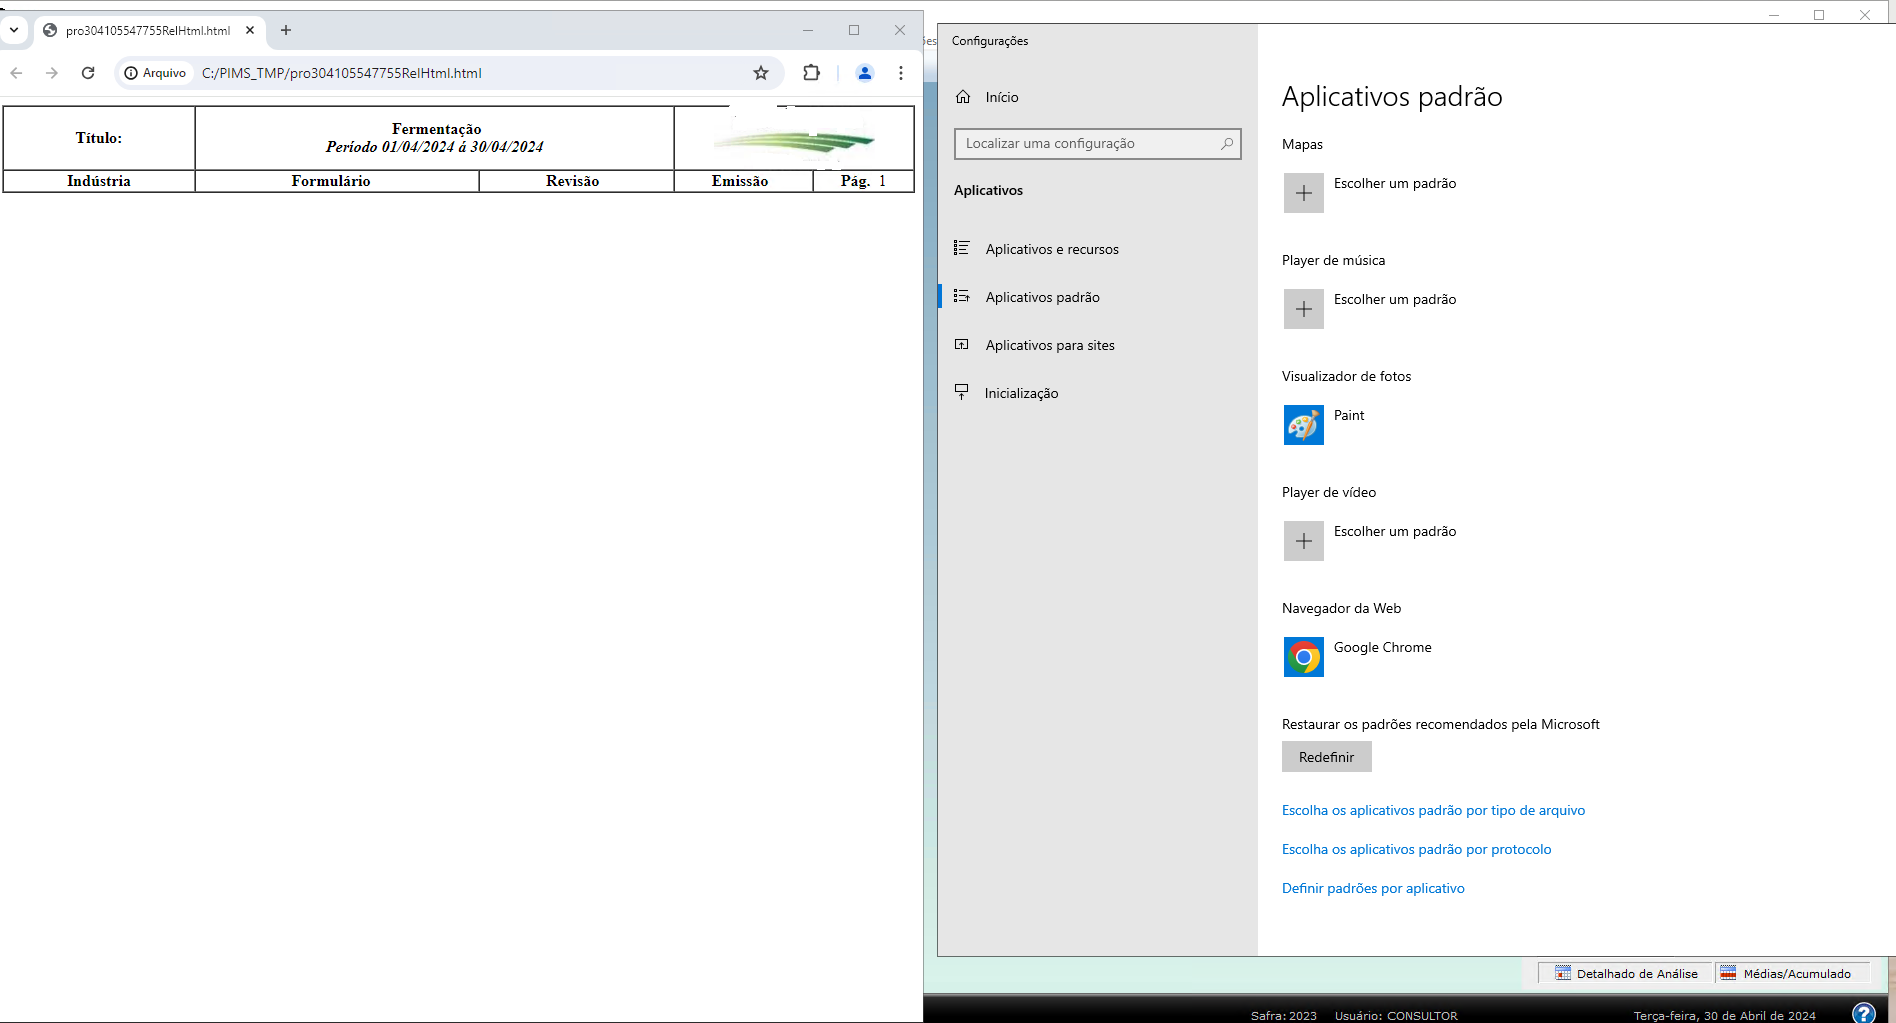Switch to Detalhado de Análise tab

point(1626,973)
